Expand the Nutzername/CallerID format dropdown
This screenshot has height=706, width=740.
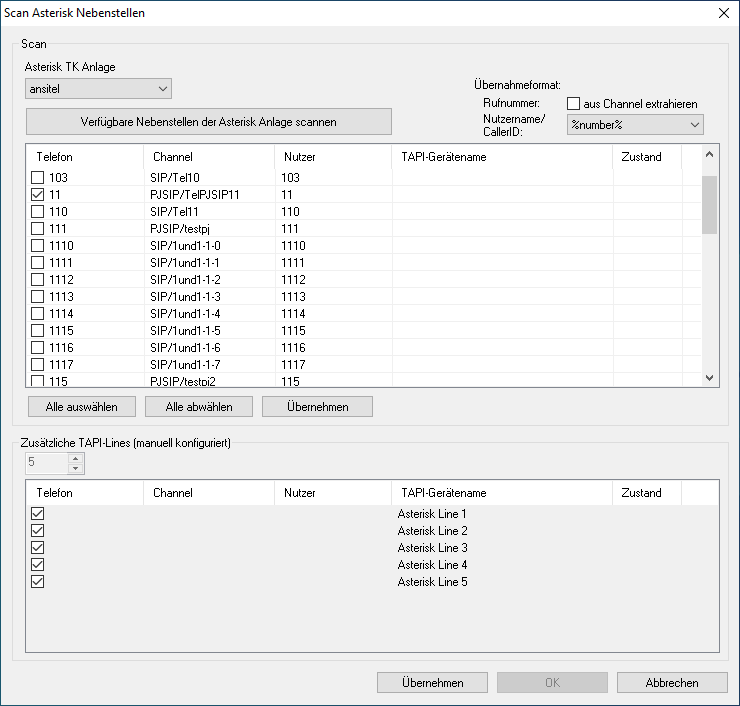pyautogui.click(x=634, y=125)
